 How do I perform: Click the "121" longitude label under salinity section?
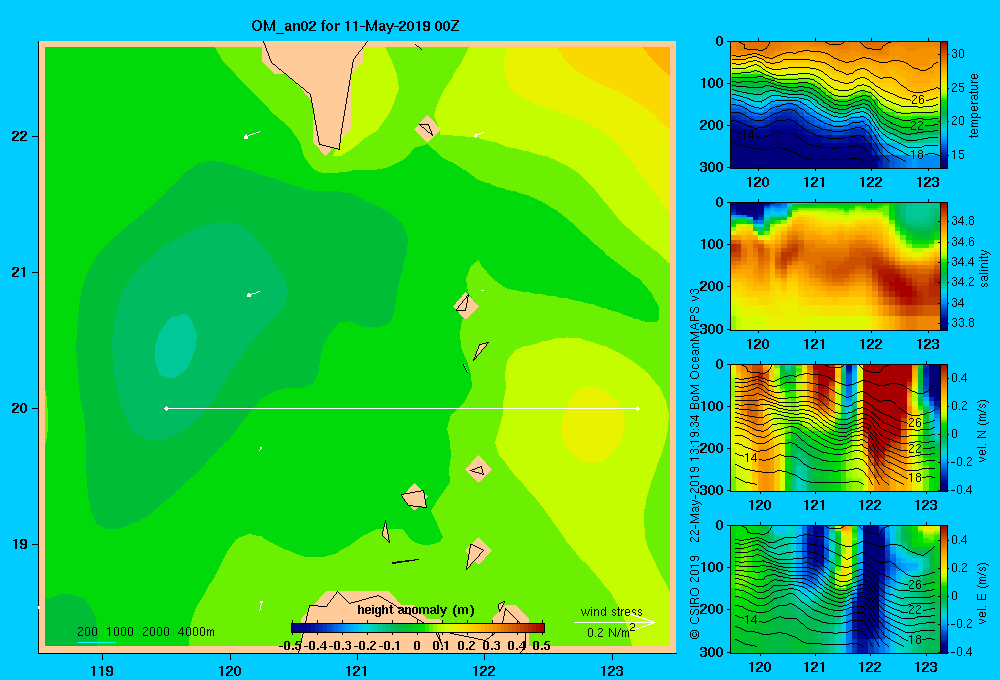pos(814,344)
